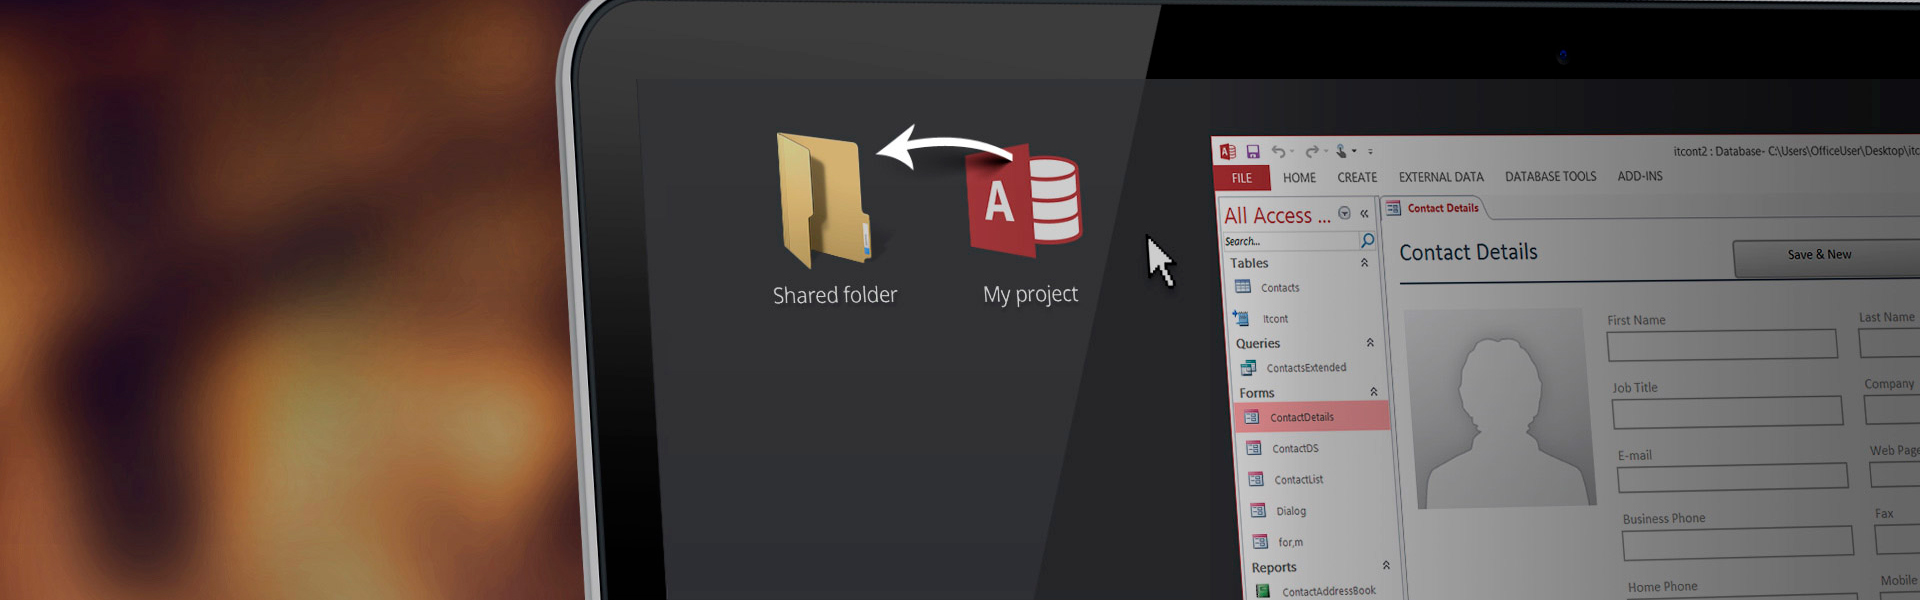Open the Redo history dropdown arrow
The width and height of the screenshot is (1920, 600).
coord(1325,152)
